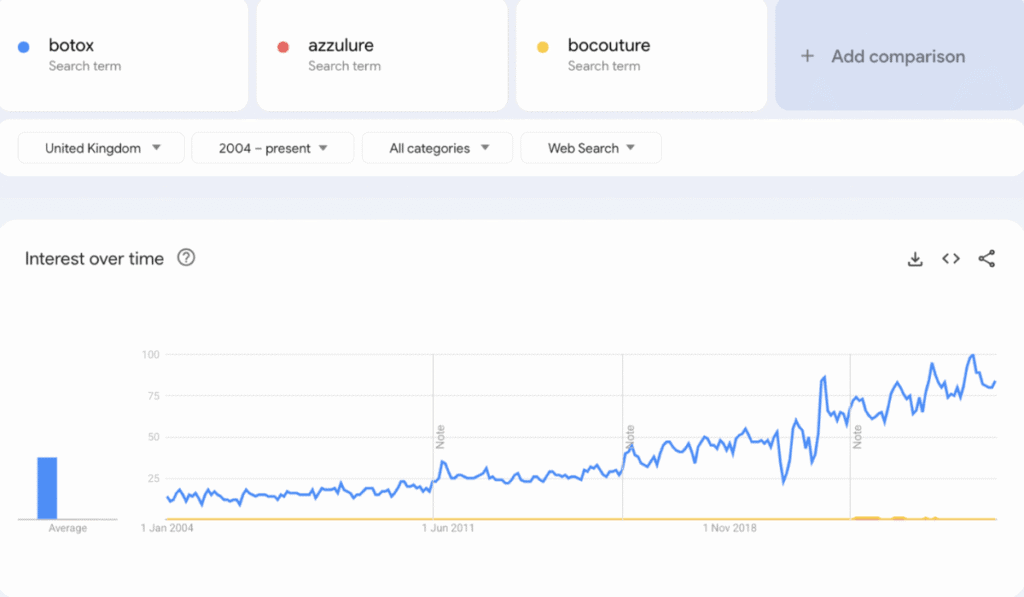The image size is (1024, 597).
Task: Click the Note marker before Nov 2018
Action: [x=630, y=436]
